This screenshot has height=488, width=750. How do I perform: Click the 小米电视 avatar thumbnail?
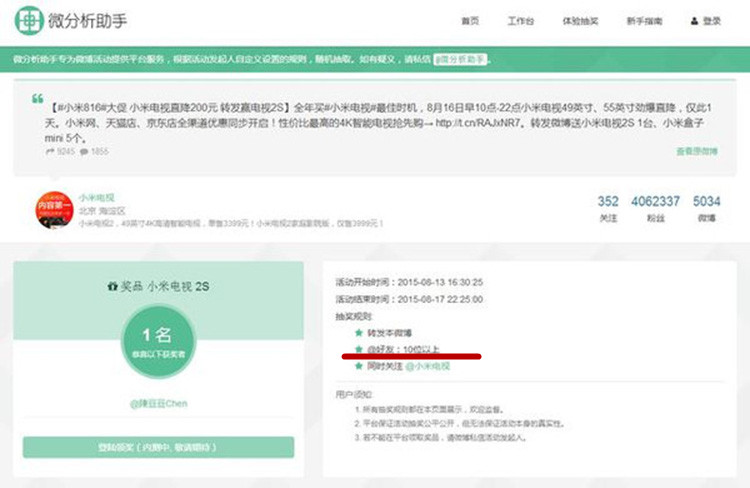pyautogui.click(x=55, y=211)
